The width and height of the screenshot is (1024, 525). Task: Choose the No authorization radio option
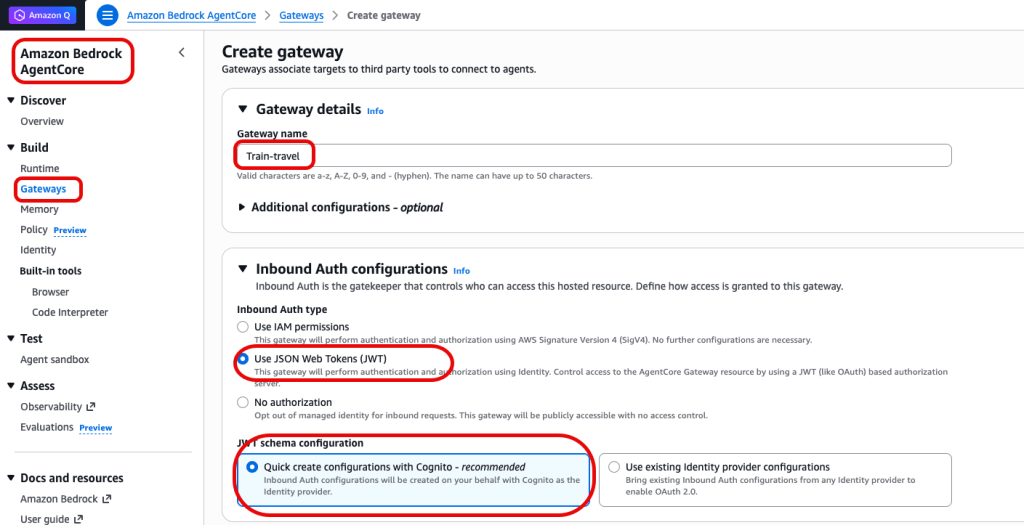pos(243,402)
